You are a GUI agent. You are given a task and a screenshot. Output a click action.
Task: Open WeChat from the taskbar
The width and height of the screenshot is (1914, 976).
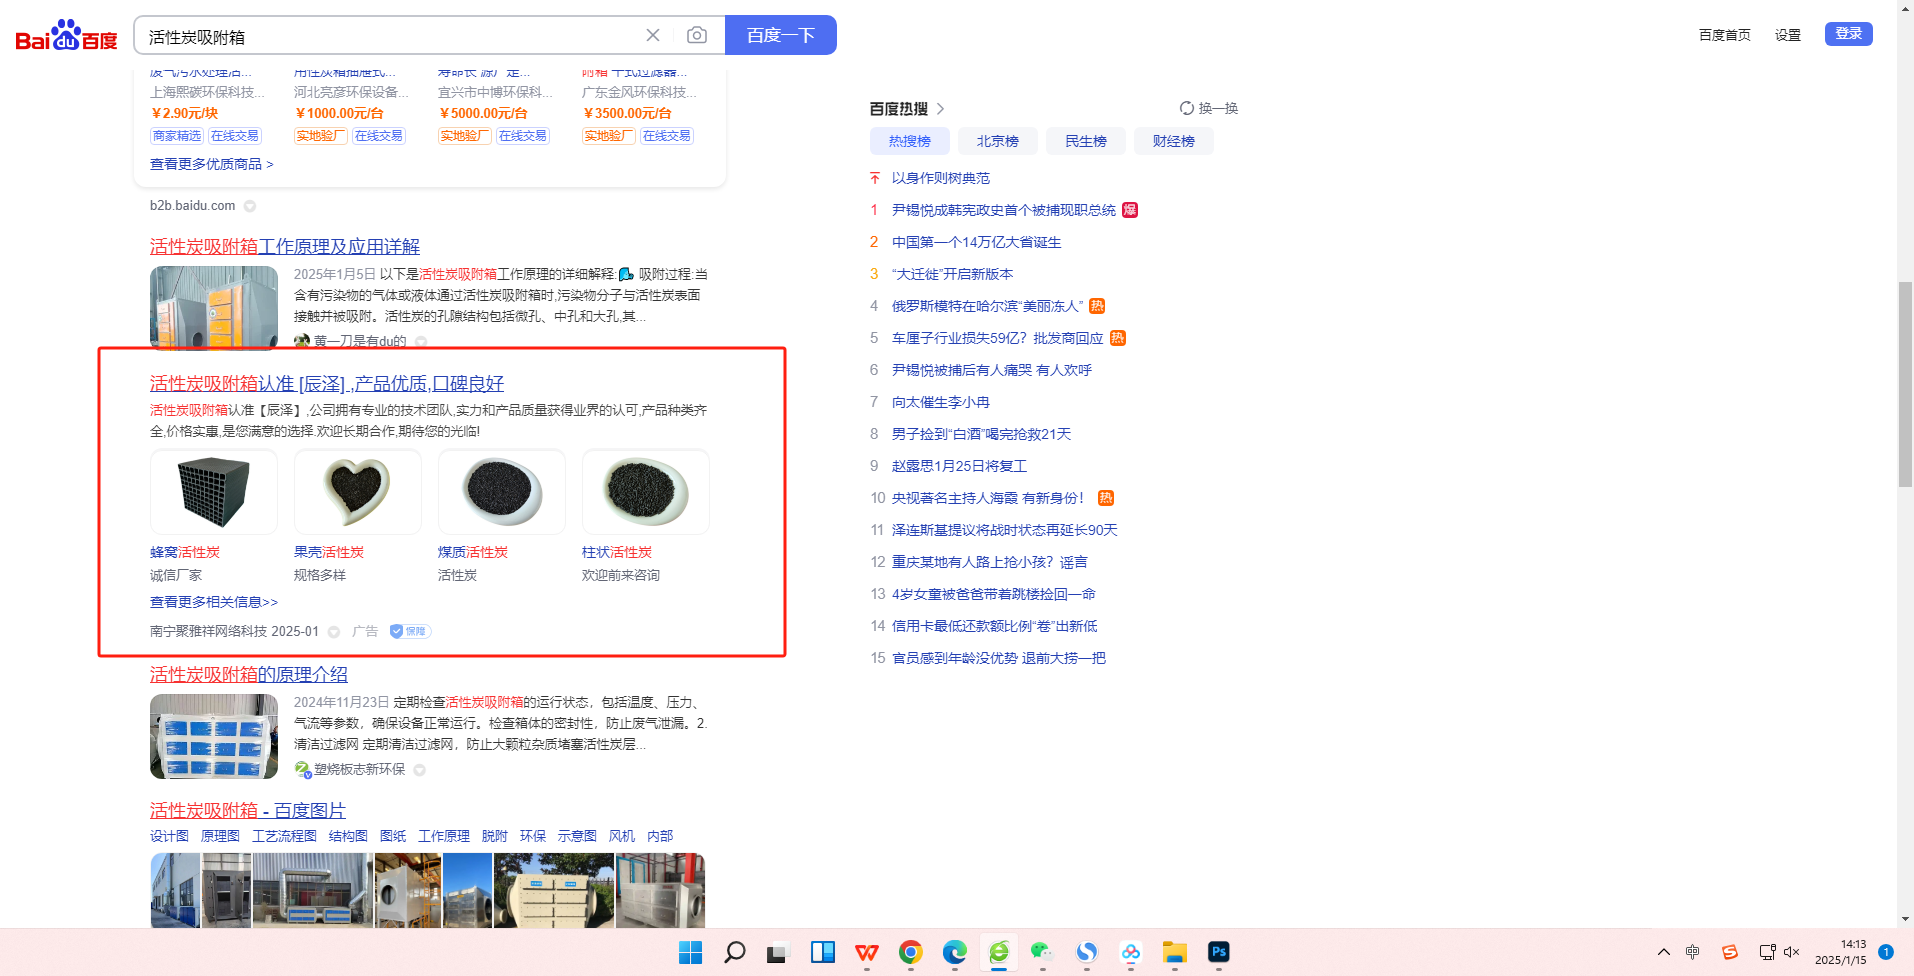[x=1042, y=952]
